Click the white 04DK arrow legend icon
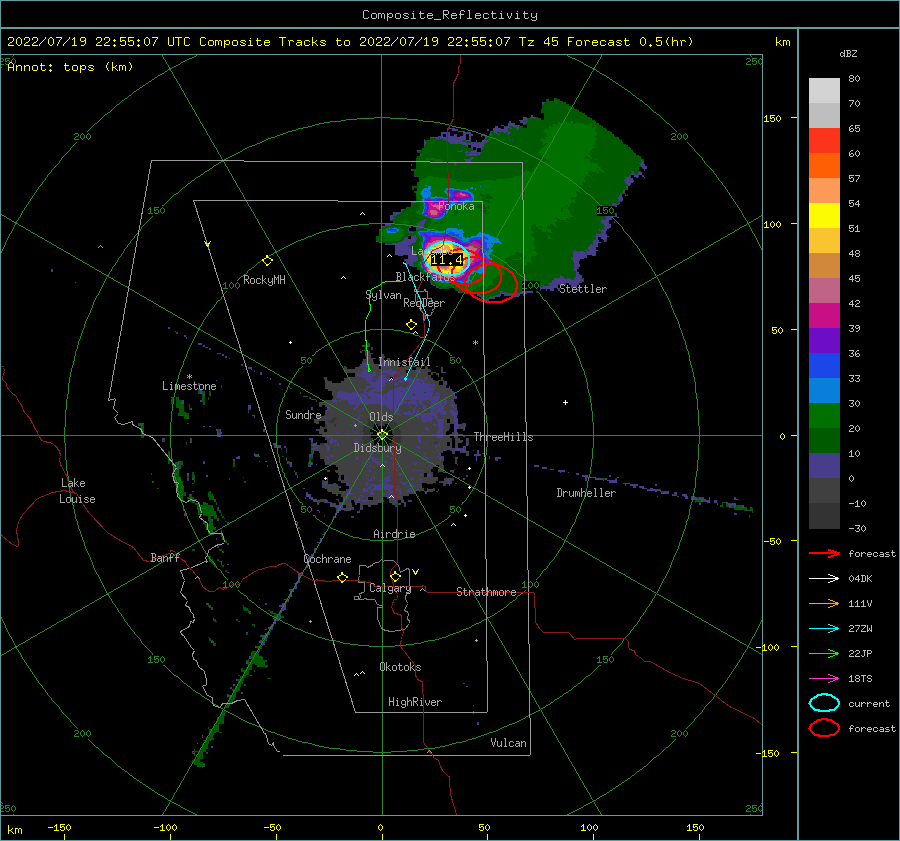 pos(824,579)
